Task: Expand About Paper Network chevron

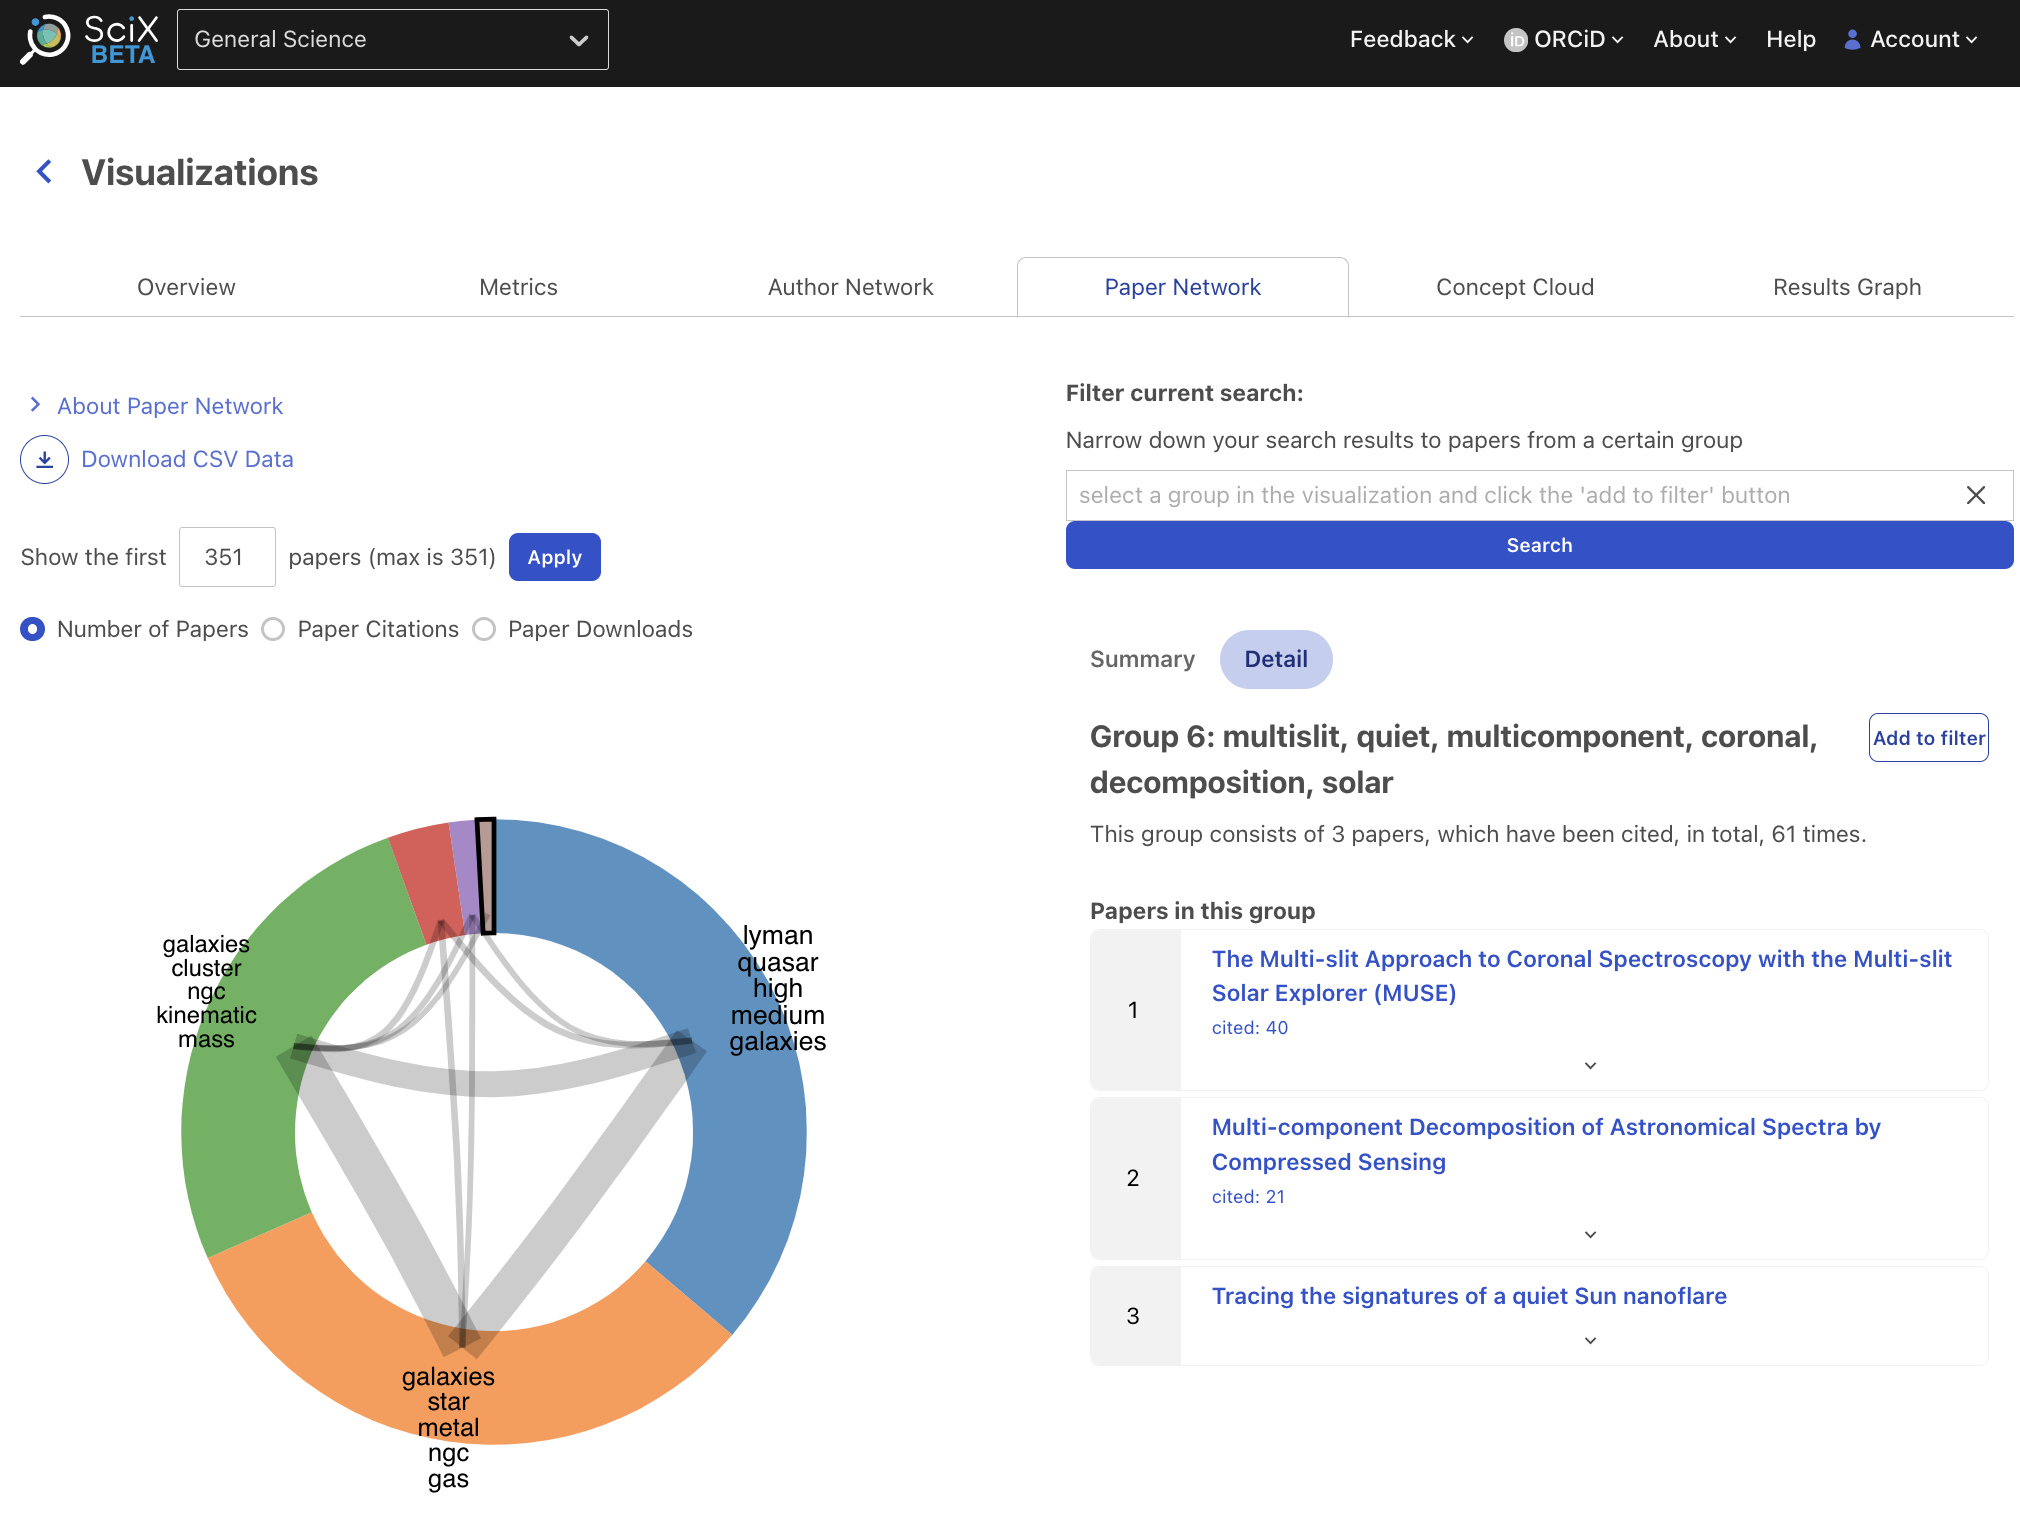Action: [x=35, y=405]
